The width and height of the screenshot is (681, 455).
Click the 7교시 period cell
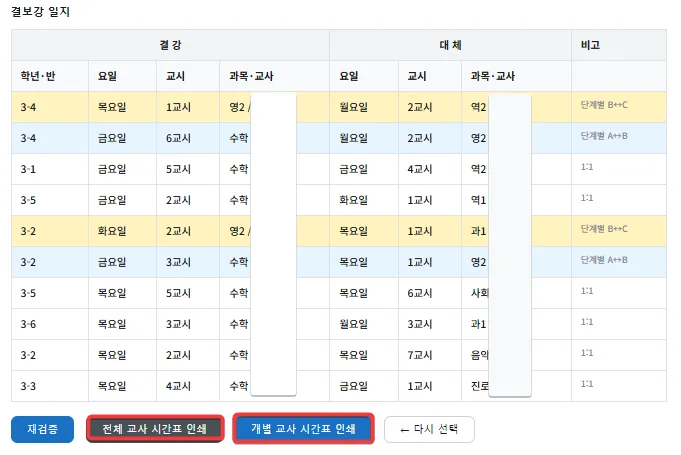430,355
